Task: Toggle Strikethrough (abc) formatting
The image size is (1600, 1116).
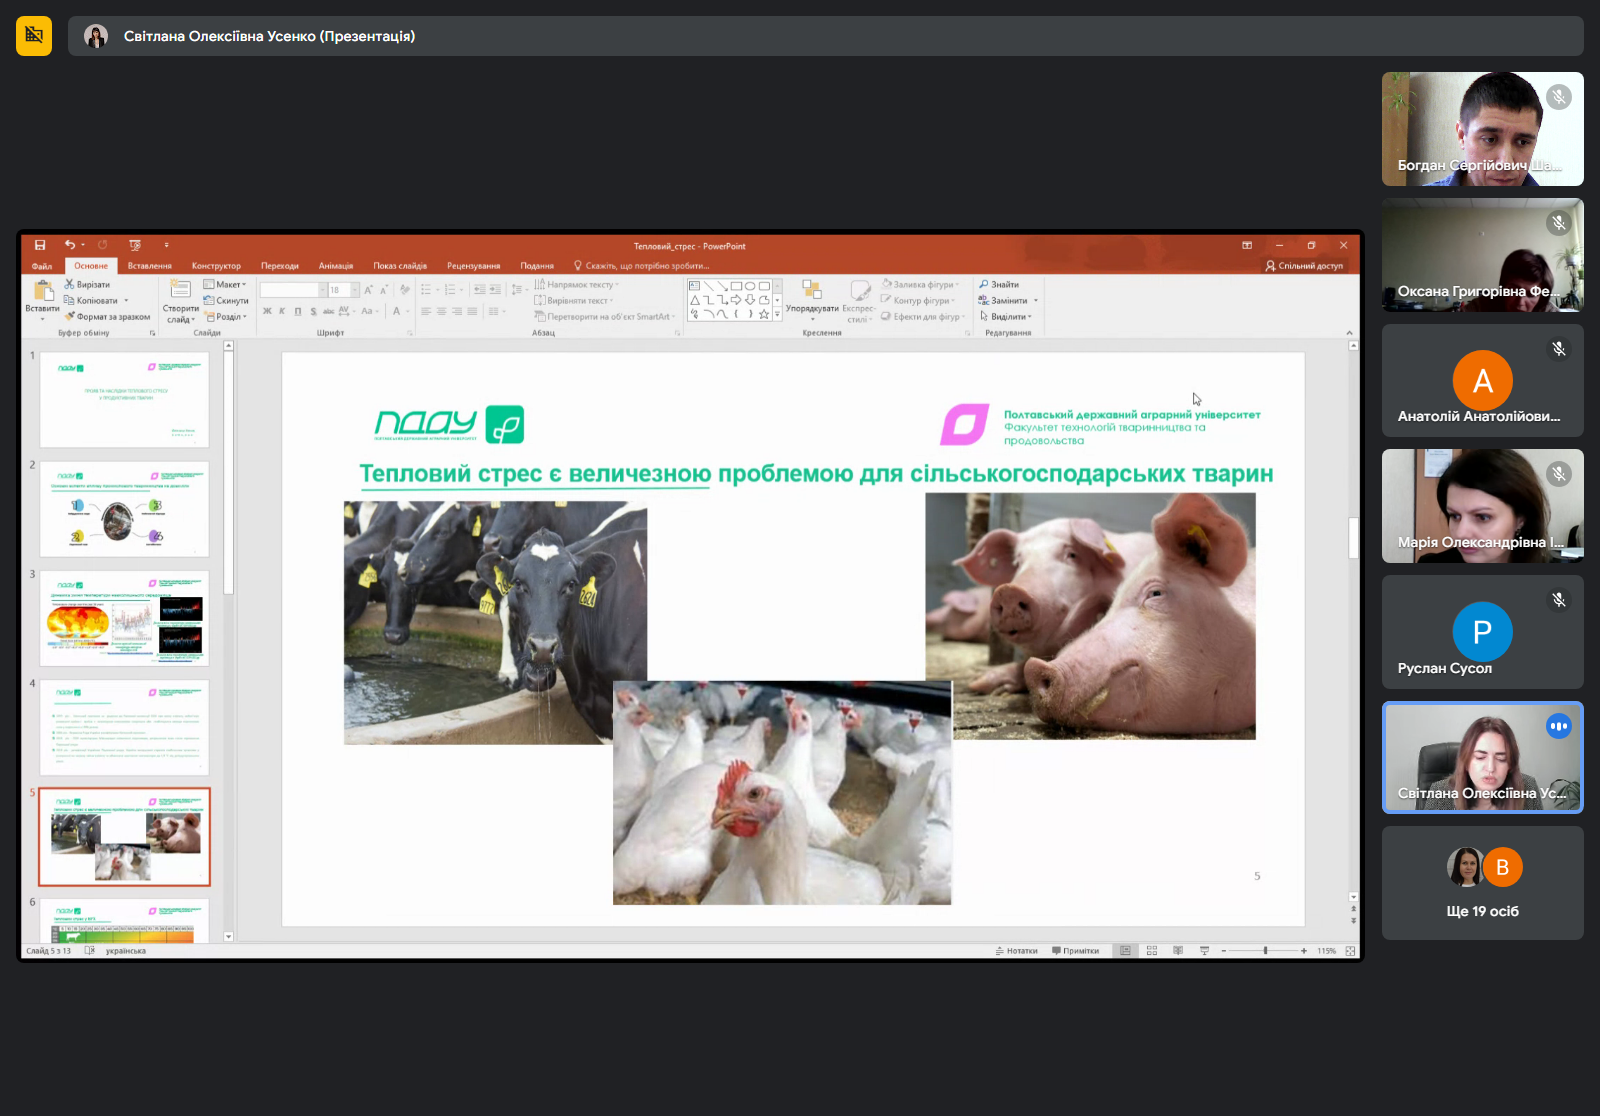Action: tap(328, 311)
